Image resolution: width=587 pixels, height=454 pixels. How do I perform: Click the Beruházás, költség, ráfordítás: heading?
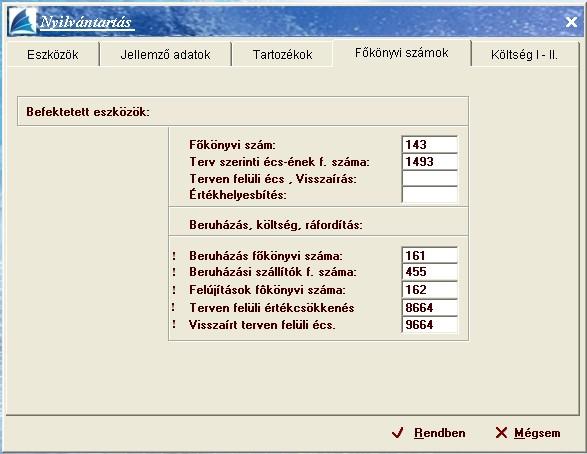pyautogui.click(x=276, y=225)
